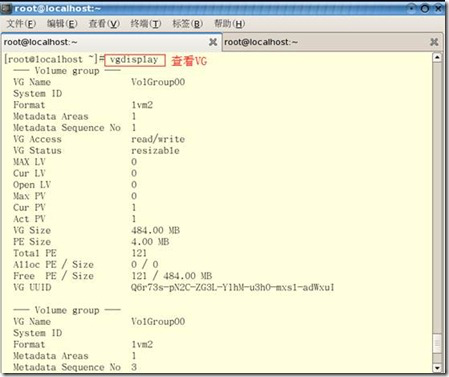449x377 pixels.
Task: Click the vgdisplay command text
Action: pyautogui.click(x=134, y=60)
